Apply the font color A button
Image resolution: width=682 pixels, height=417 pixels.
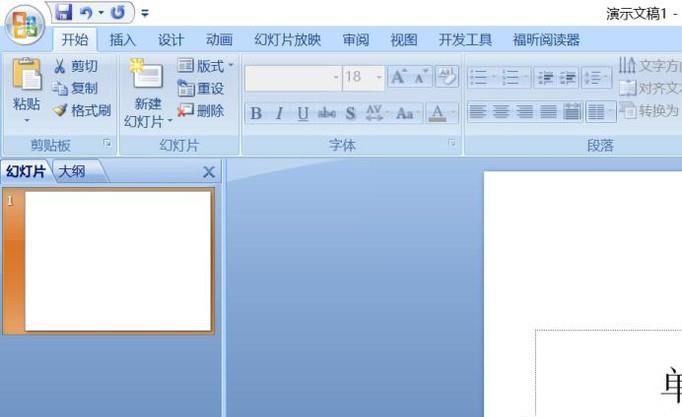click(437, 113)
